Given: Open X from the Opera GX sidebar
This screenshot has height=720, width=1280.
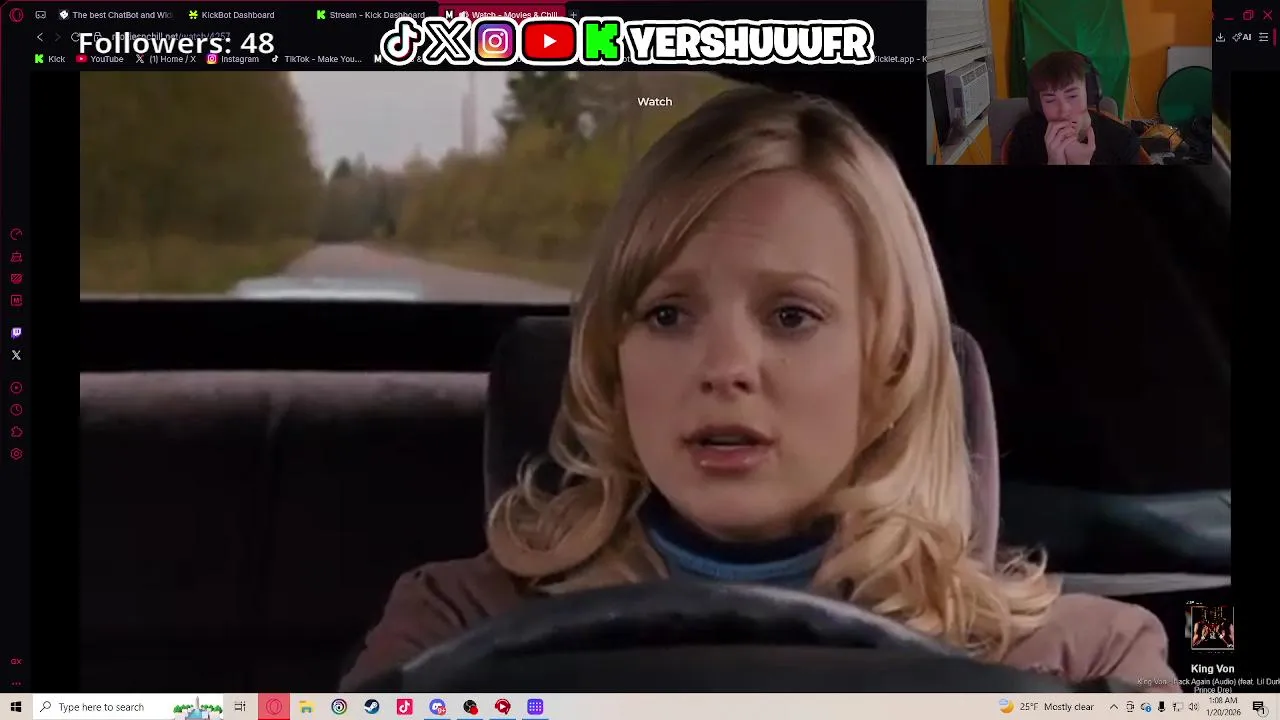Looking at the screenshot, I should (16, 355).
